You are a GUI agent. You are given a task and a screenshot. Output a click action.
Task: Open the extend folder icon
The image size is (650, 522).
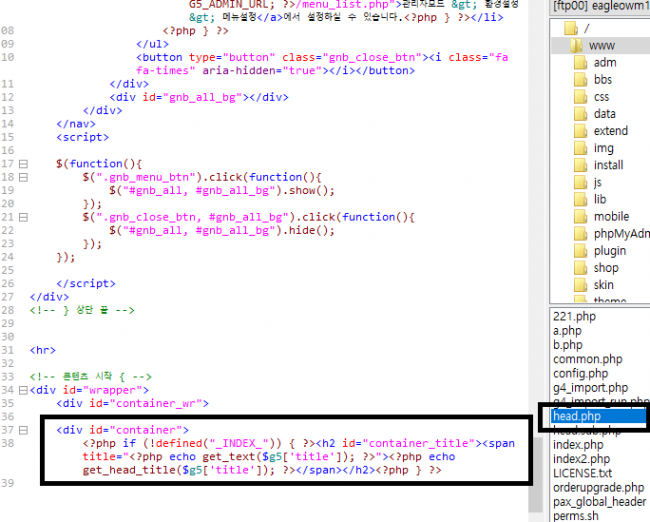click(580, 131)
